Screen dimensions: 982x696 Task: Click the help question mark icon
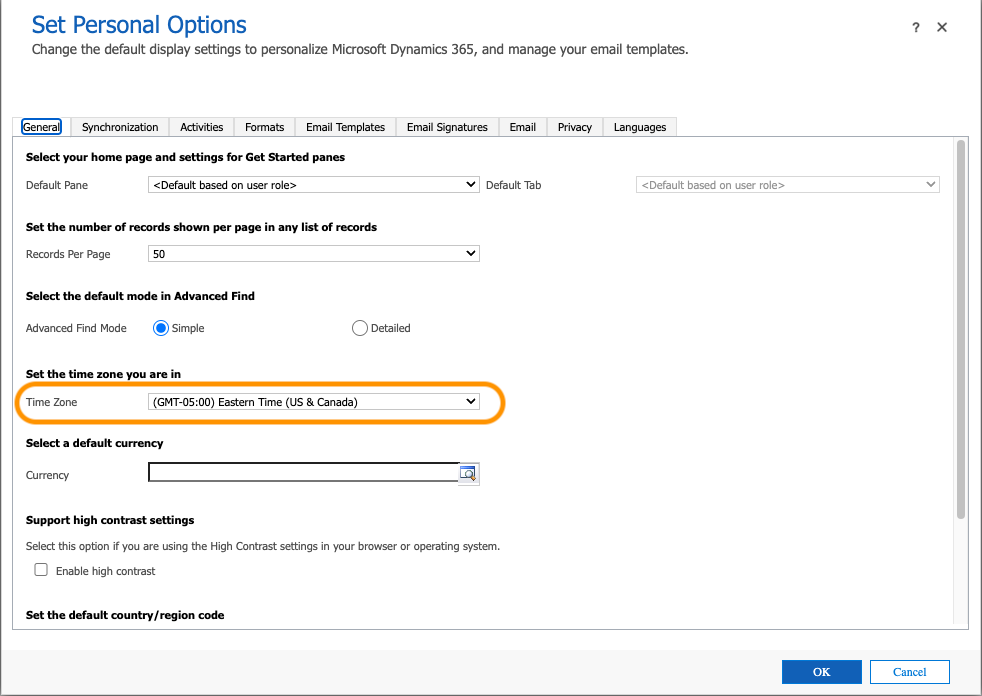point(915,28)
